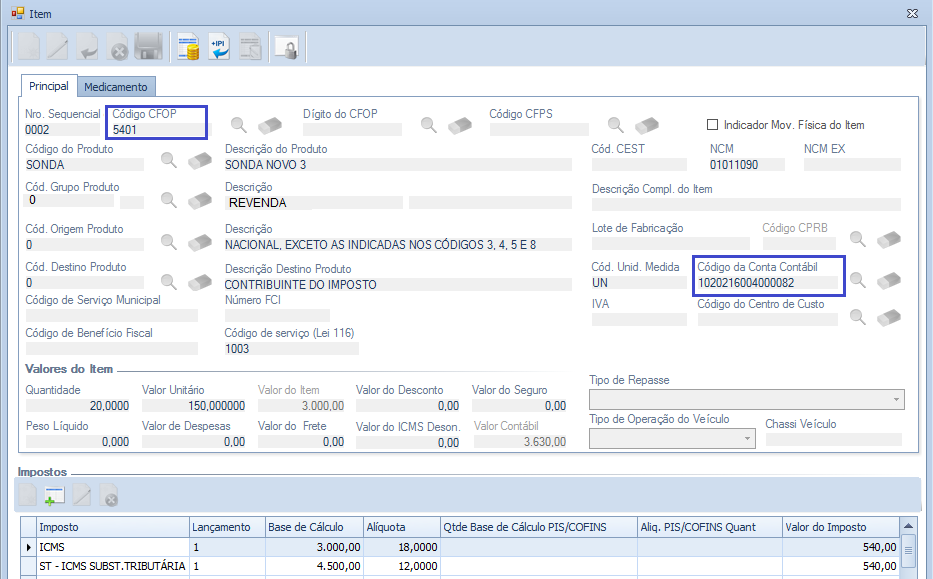Click the Quantidade input field
933x579 pixels.
tap(78, 406)
